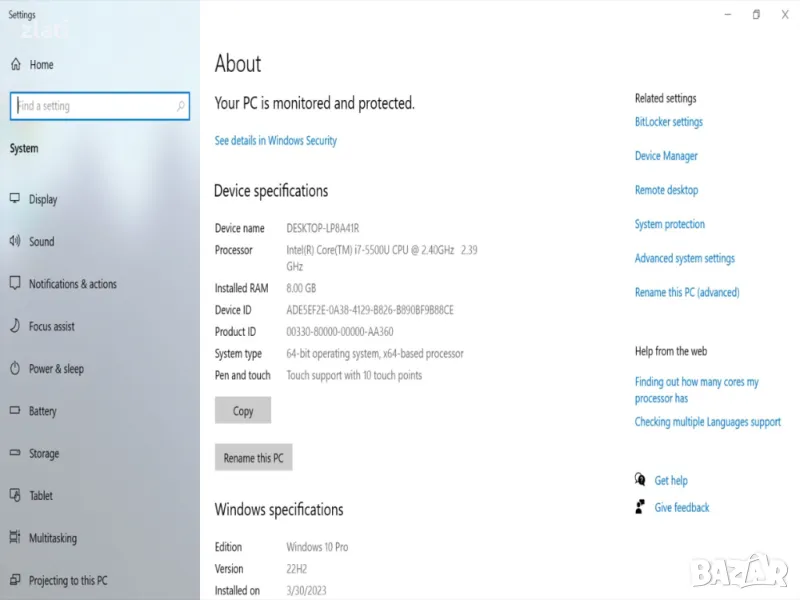Open the Tablet settings page
Viewport: 800px width, 600px height.
click(x=41, y=496)
